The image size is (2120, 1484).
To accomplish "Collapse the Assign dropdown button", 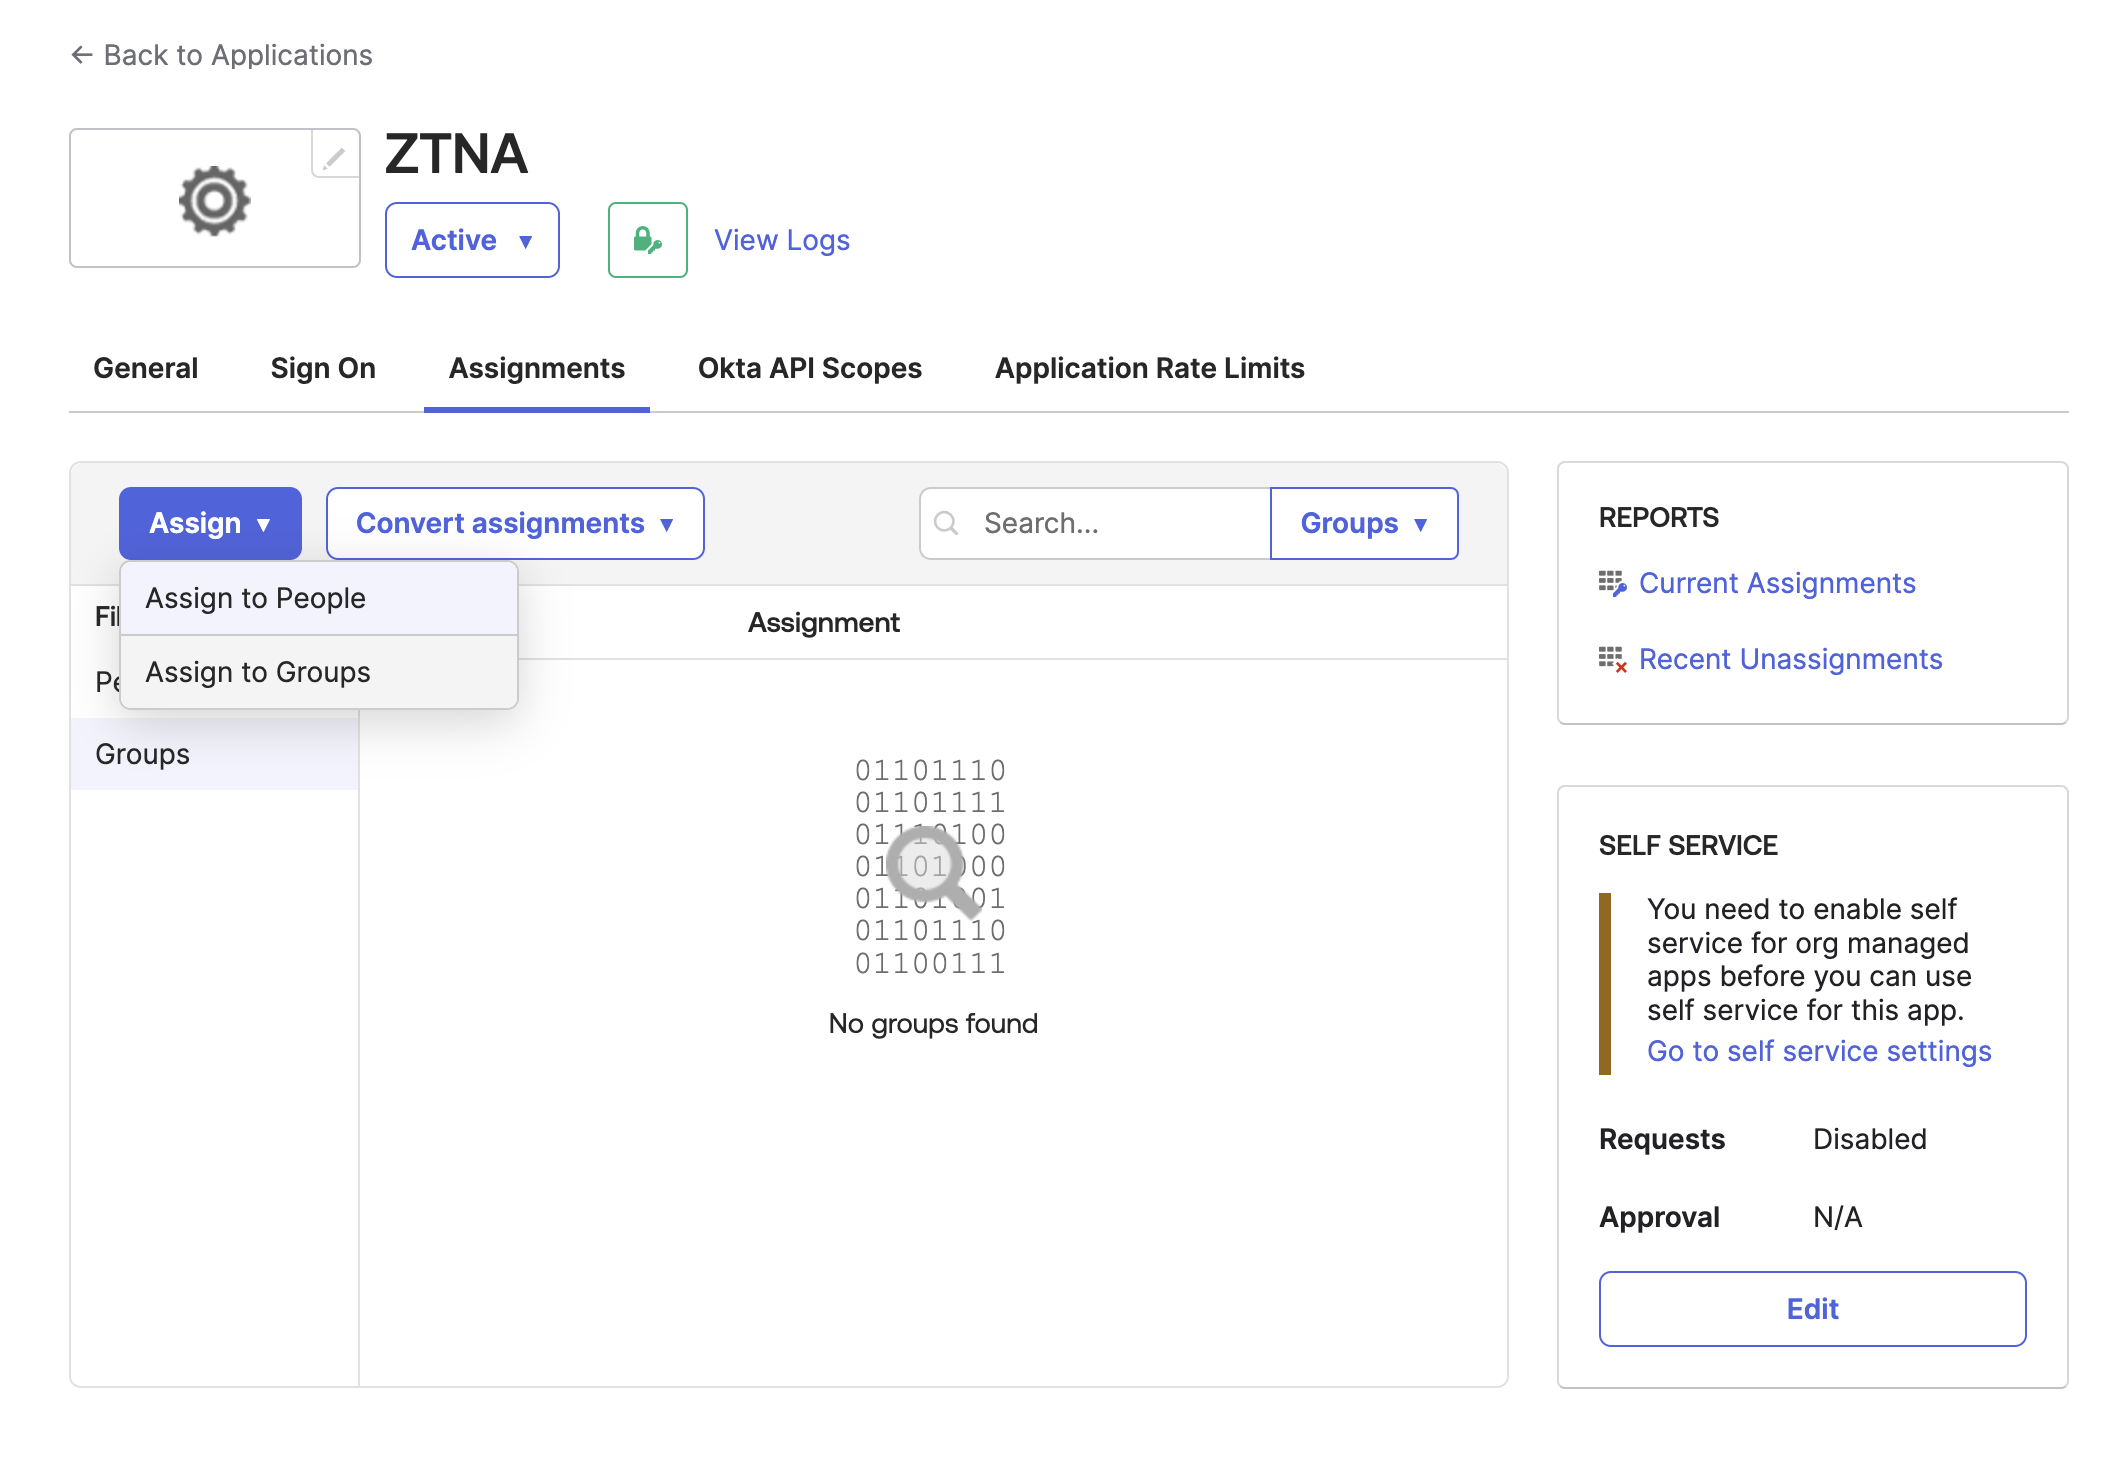I will point(210,523).
